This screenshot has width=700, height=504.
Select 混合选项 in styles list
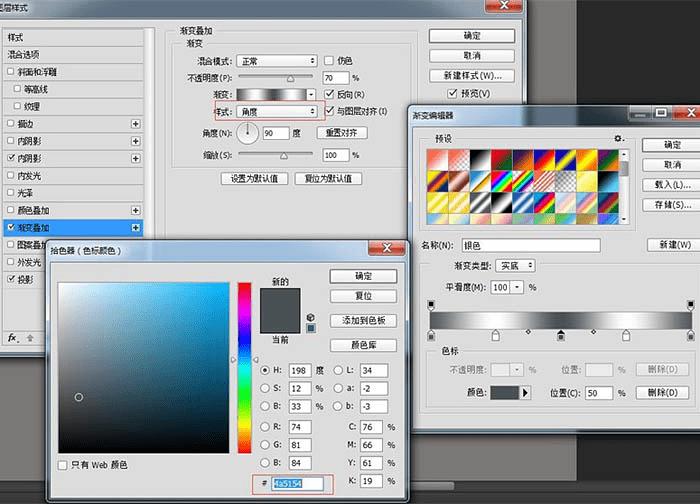(73, 54)
